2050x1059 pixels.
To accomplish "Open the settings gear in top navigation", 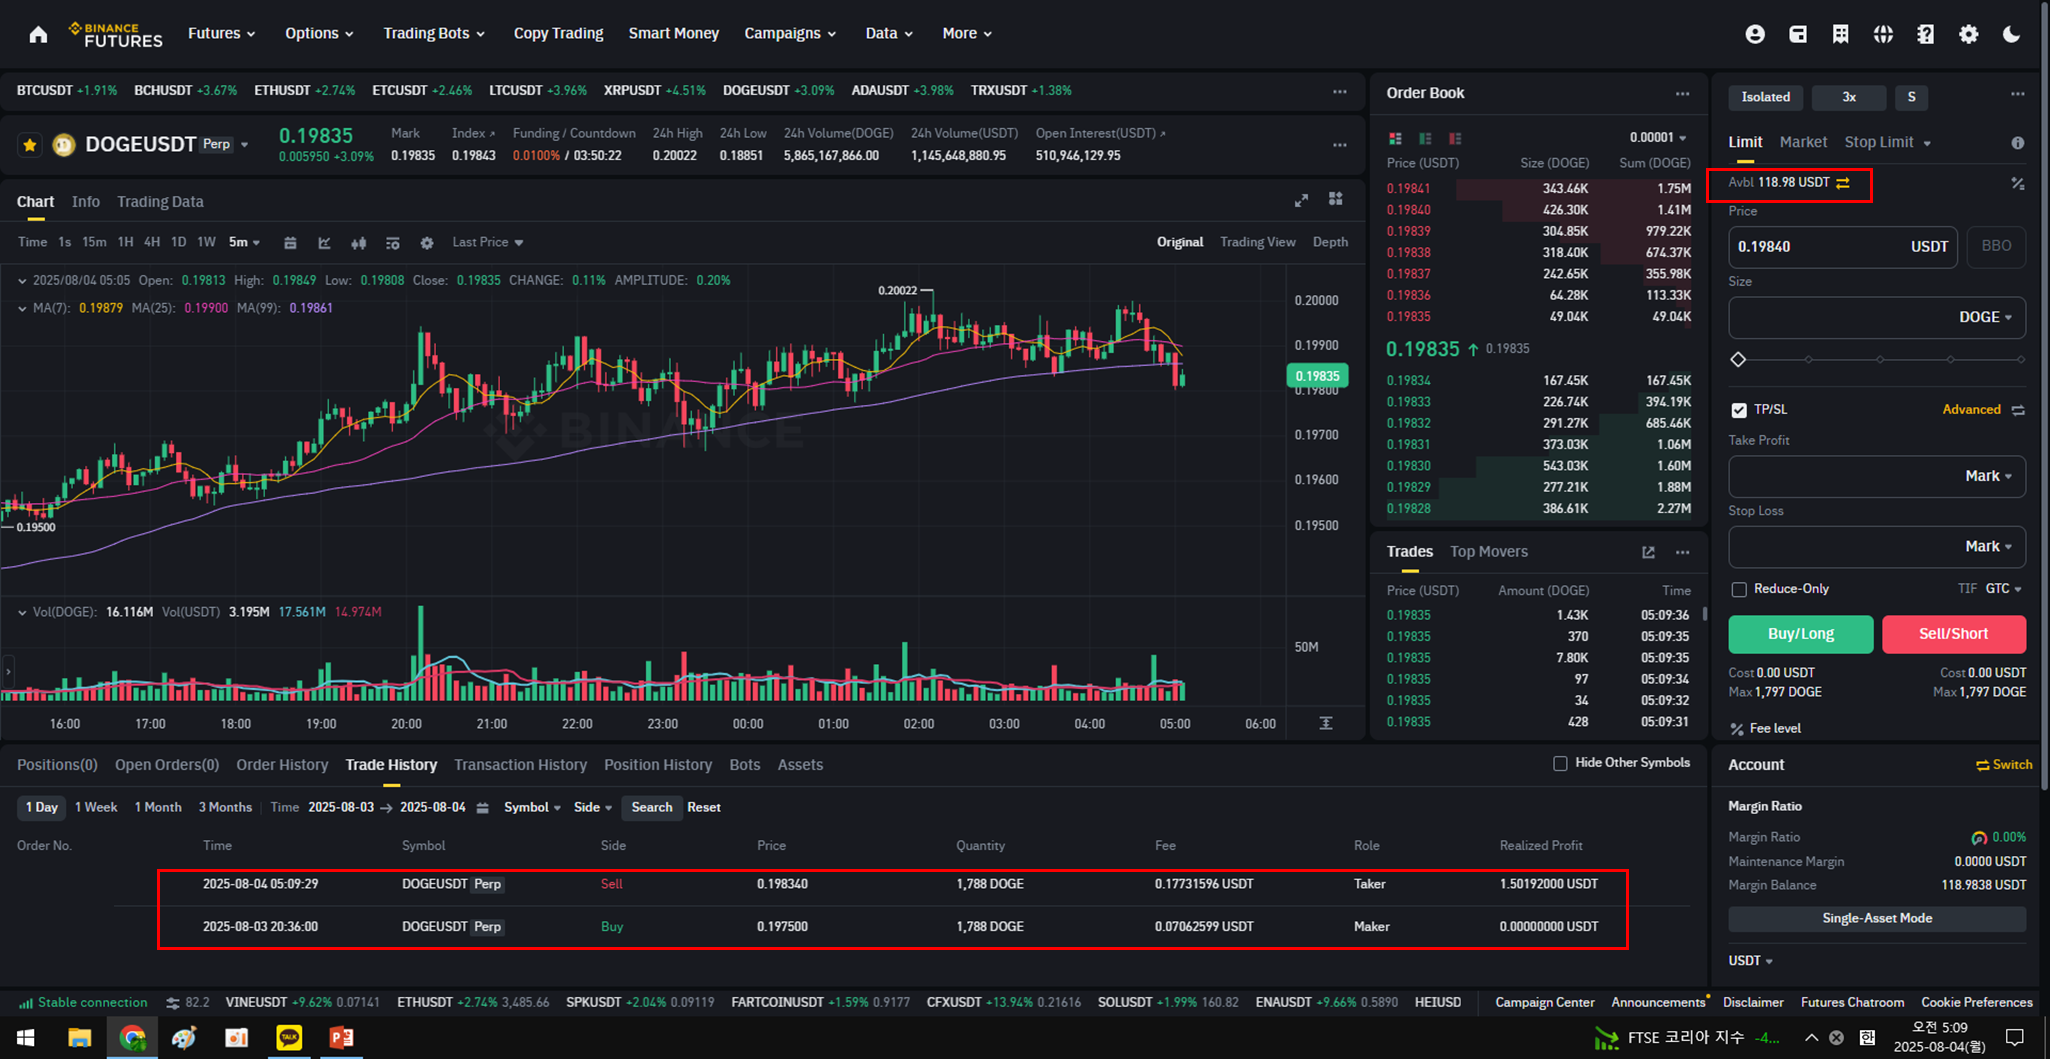I will tap(1969, 34).
